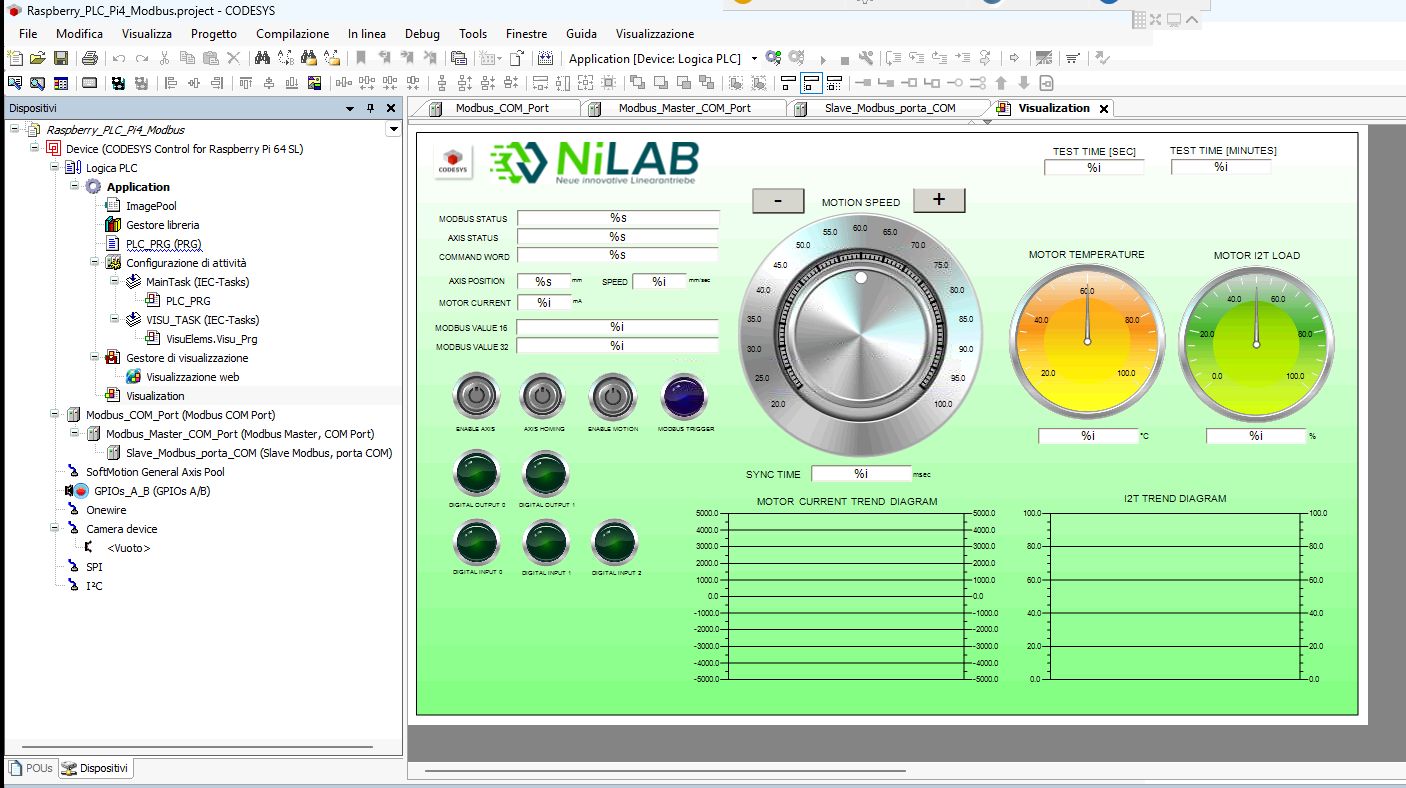Collapse the Modbus_COM_Port tree node
Viewport: 1406px width, 788px height.
(x=55, y=415)
